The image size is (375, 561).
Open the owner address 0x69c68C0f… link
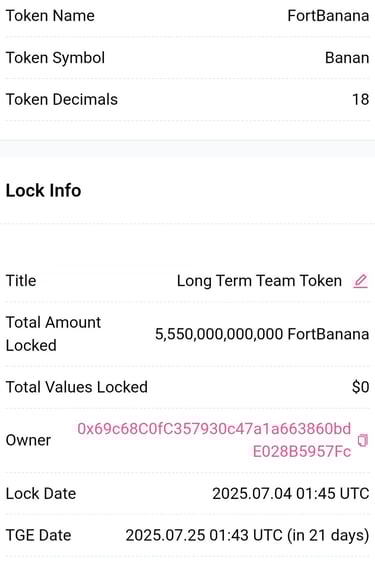pyautogui.click(x=214, y=440)
